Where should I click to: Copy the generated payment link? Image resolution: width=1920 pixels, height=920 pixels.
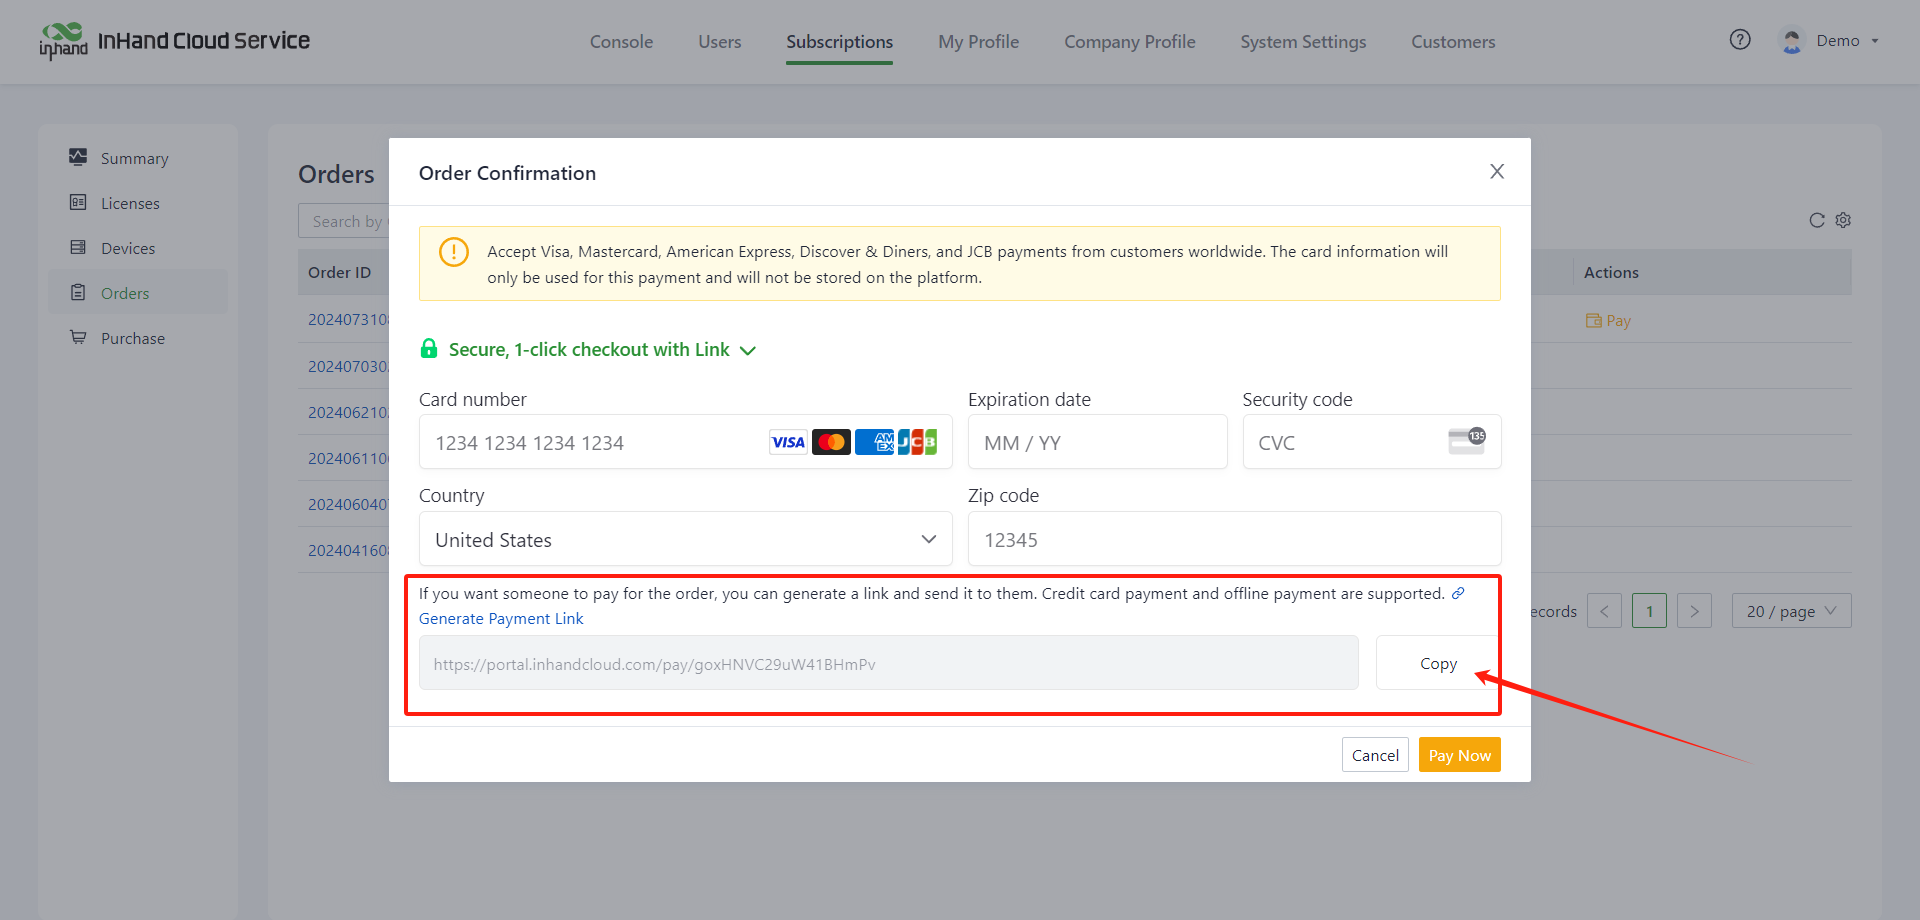(1437, 663)
